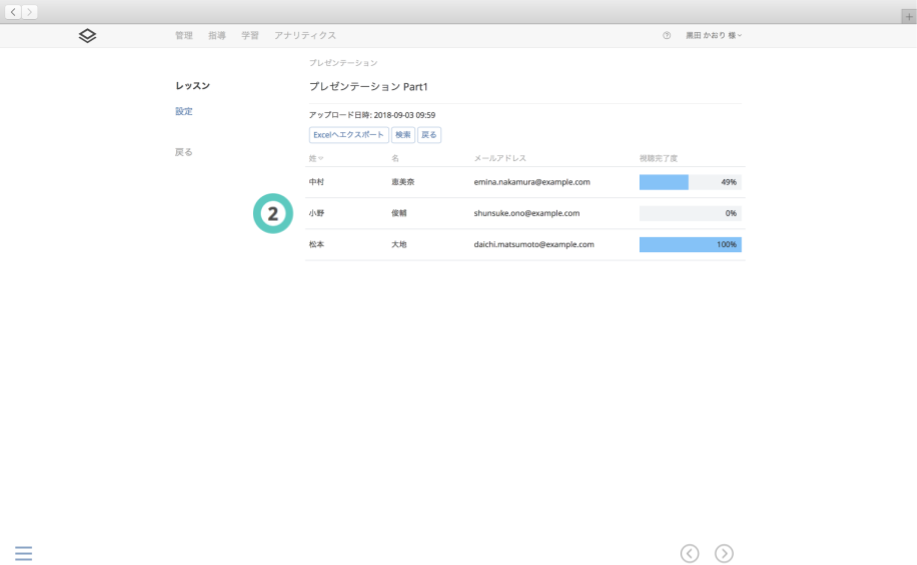The width and height of the screenshot is (917, 565).
Task: Sort by 姓 column chevron
Action: pyautogui.click(x=321, y=158)
